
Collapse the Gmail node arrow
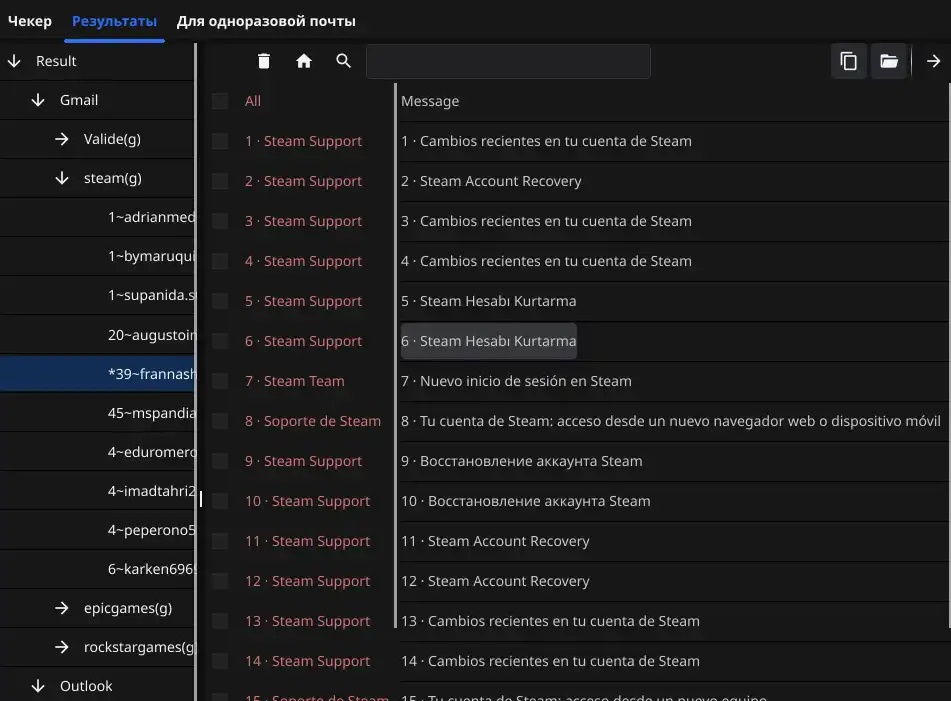38,100
